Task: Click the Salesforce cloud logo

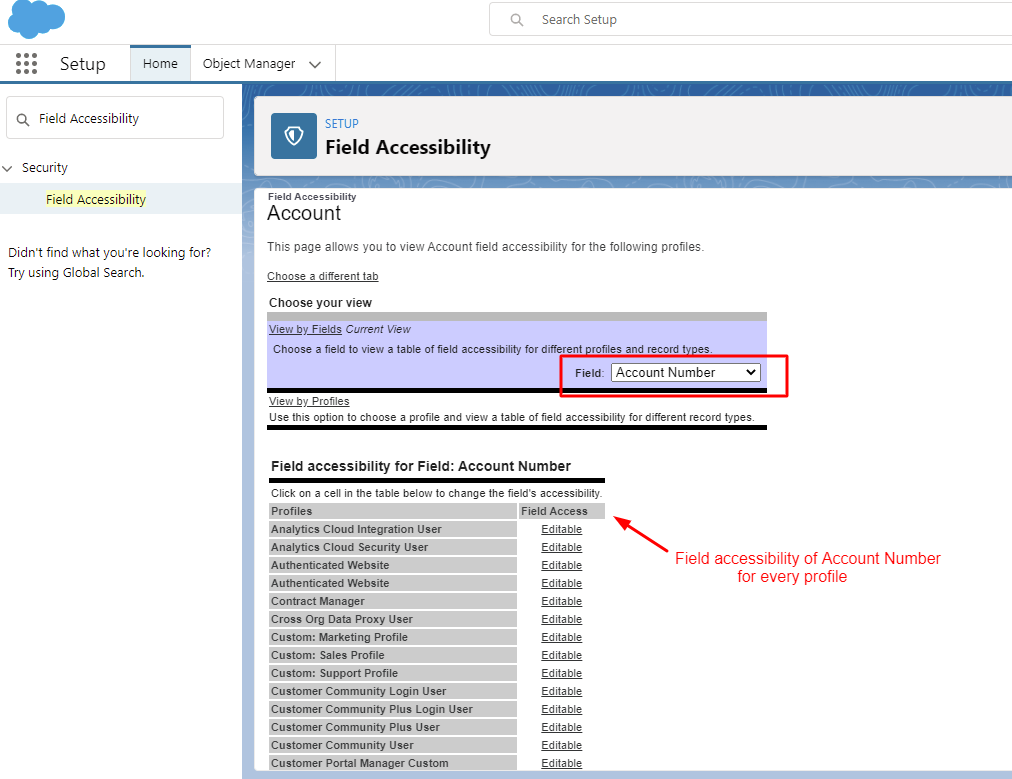Action: (x=36, y=19)
